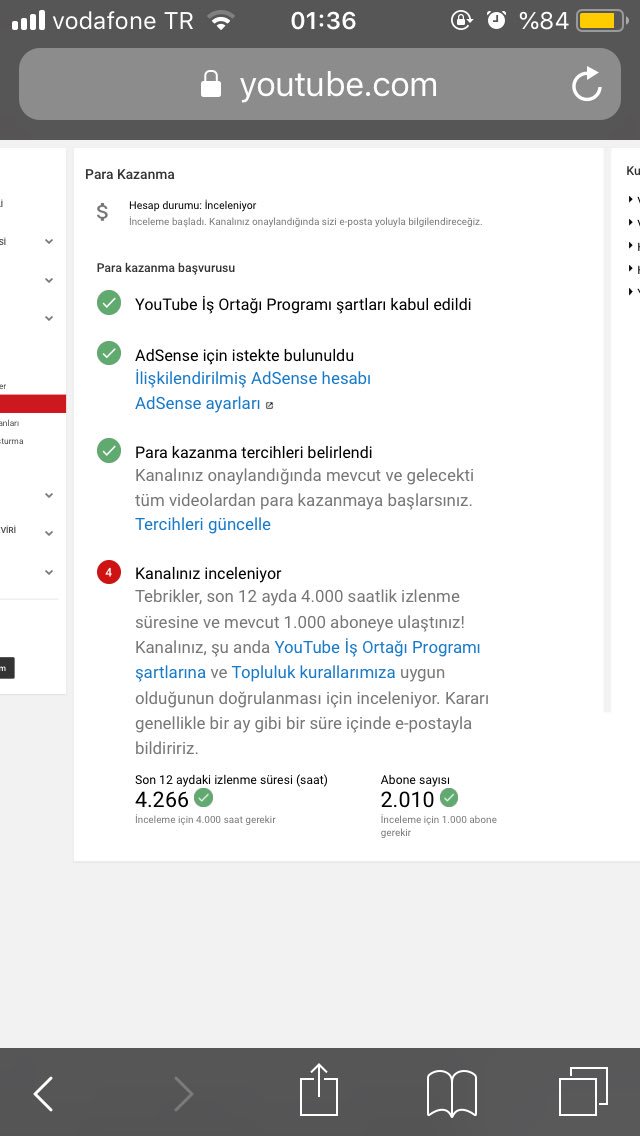Open 'YouTube İş Ortağı Programı şartlarına' link

tap(308, 659)
